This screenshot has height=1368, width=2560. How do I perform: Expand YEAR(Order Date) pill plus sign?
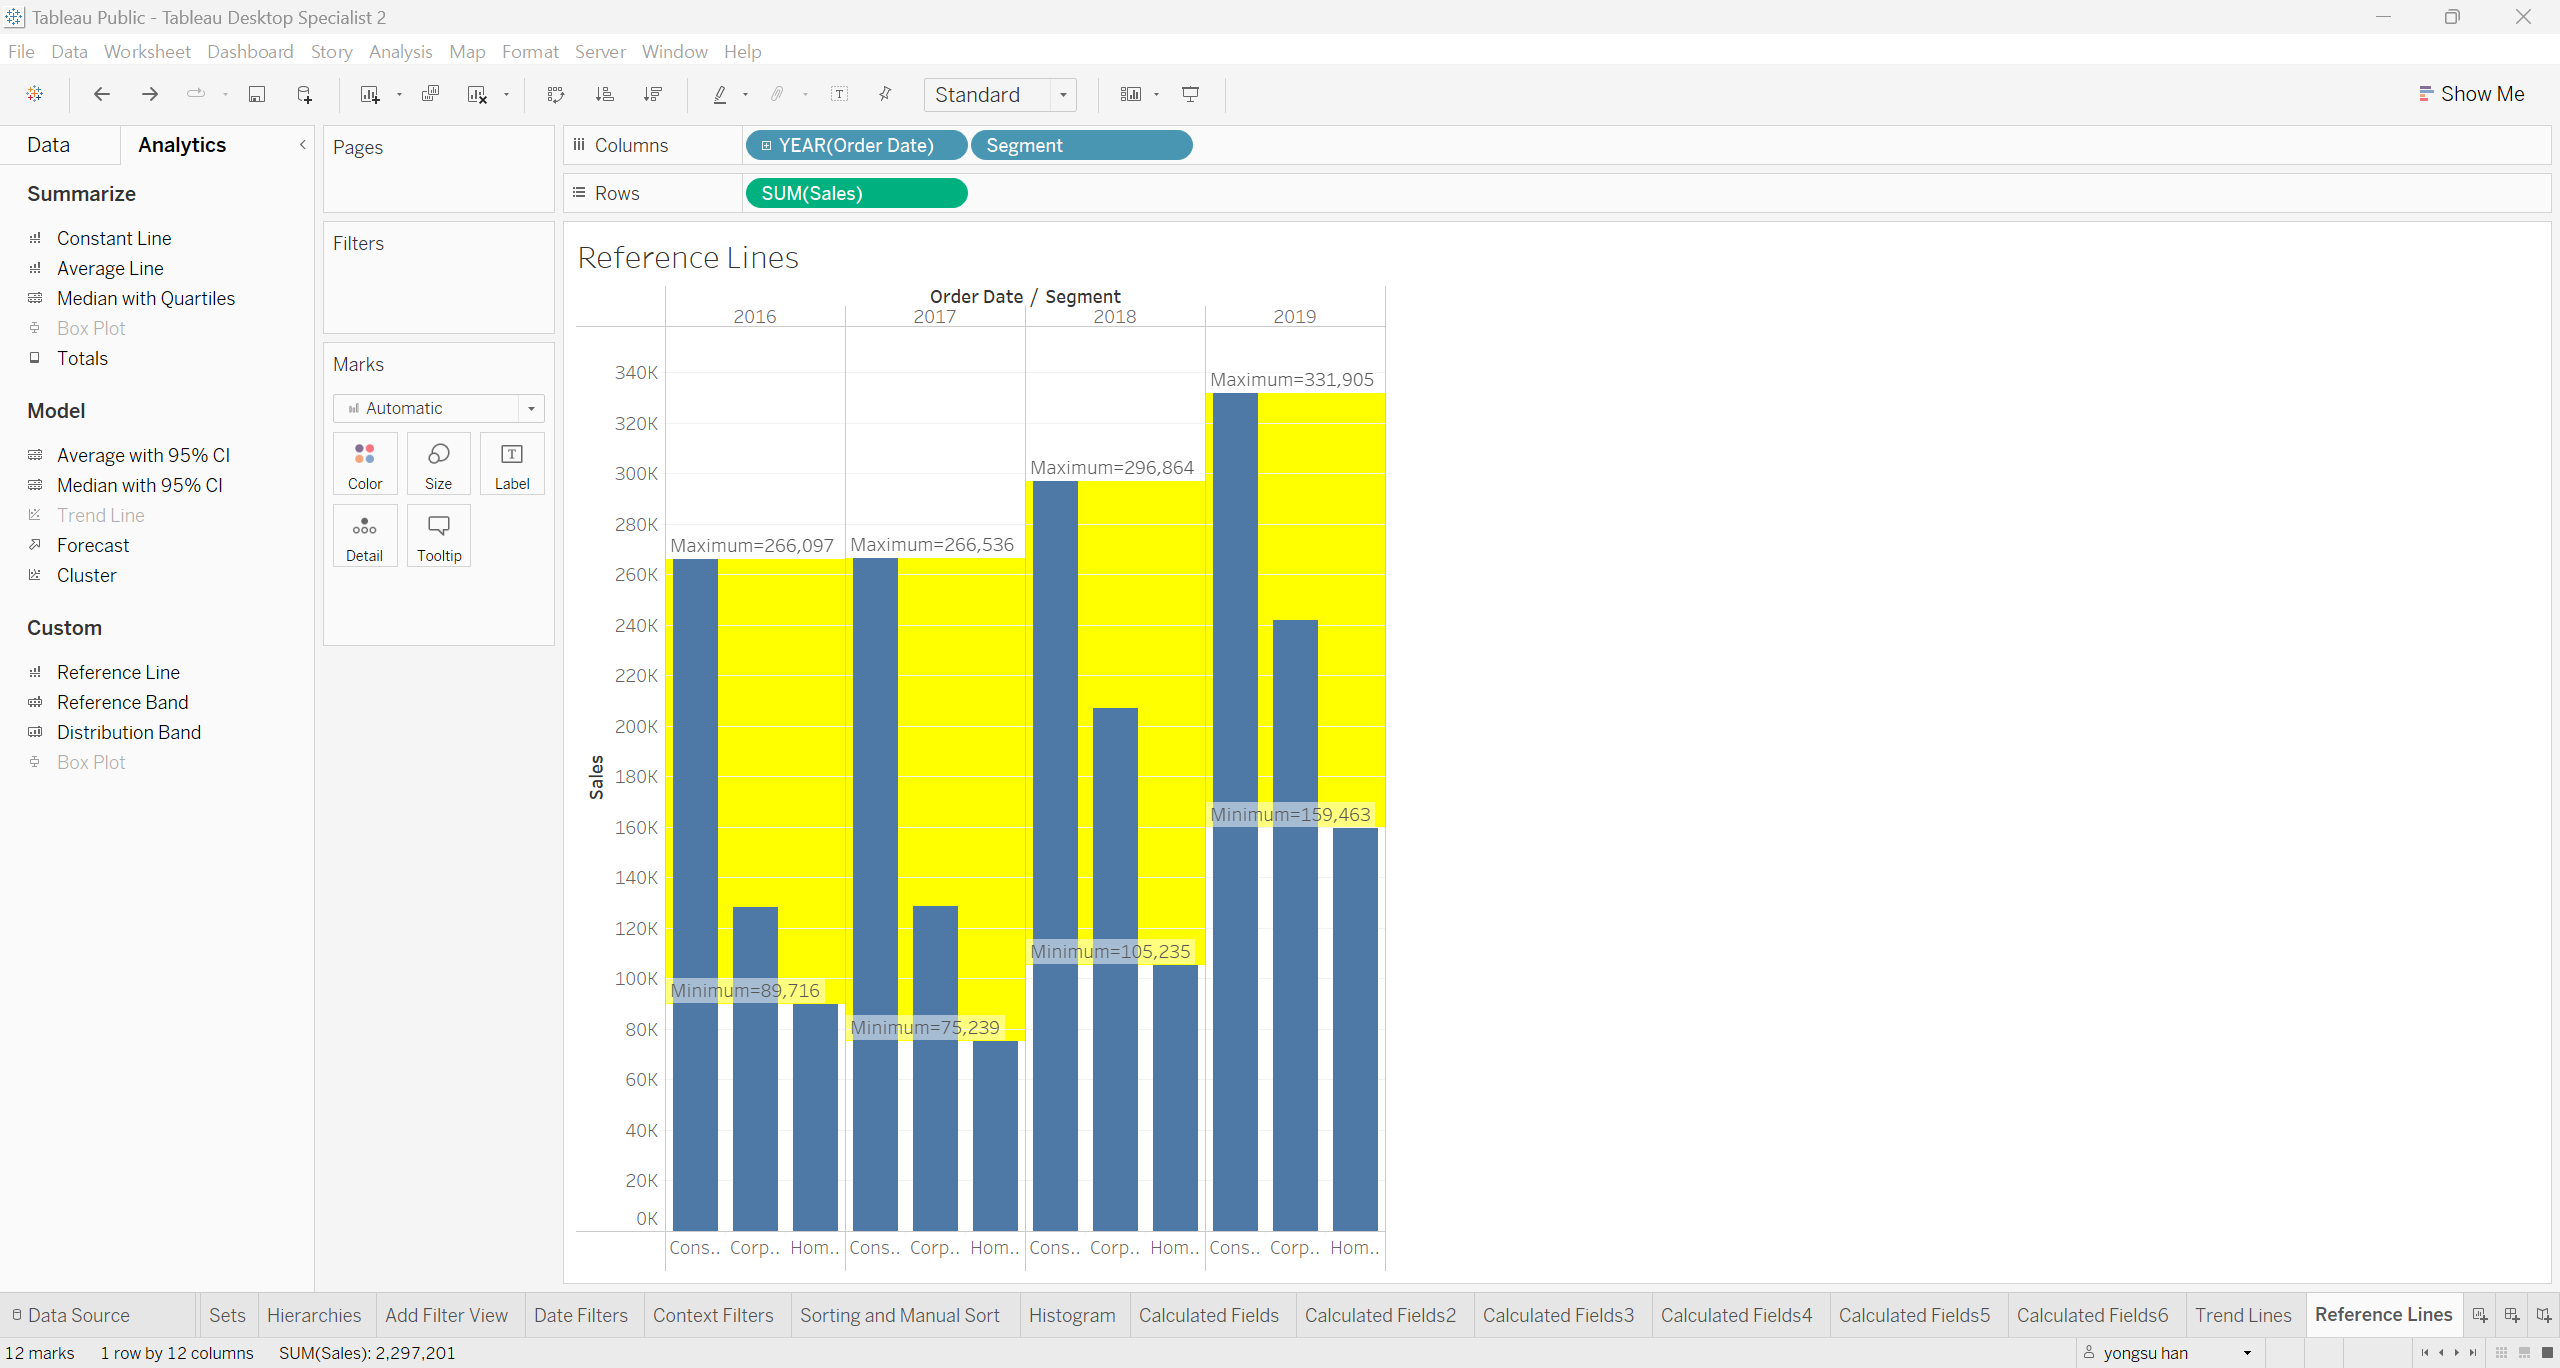coord(766,146)
